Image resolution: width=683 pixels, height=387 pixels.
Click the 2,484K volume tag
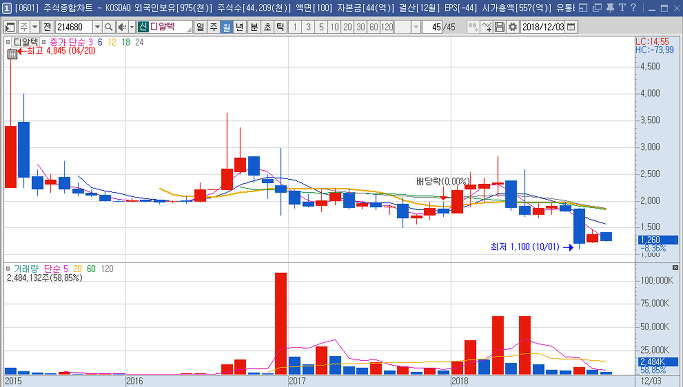coord(658,362)
